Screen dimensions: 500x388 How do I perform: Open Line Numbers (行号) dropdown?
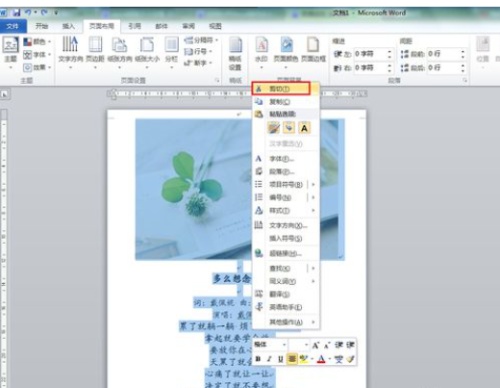point(199,52)
